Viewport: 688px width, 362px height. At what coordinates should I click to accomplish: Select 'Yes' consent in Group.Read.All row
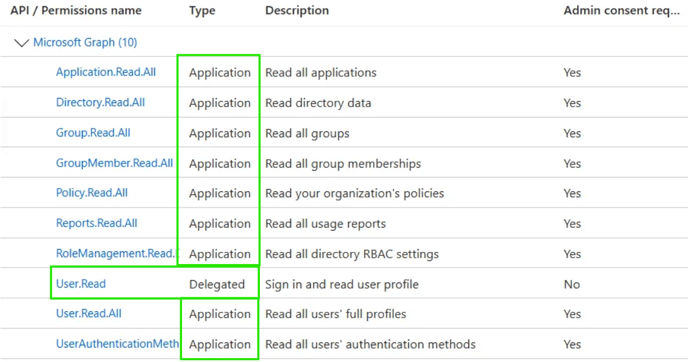[572, 133]
